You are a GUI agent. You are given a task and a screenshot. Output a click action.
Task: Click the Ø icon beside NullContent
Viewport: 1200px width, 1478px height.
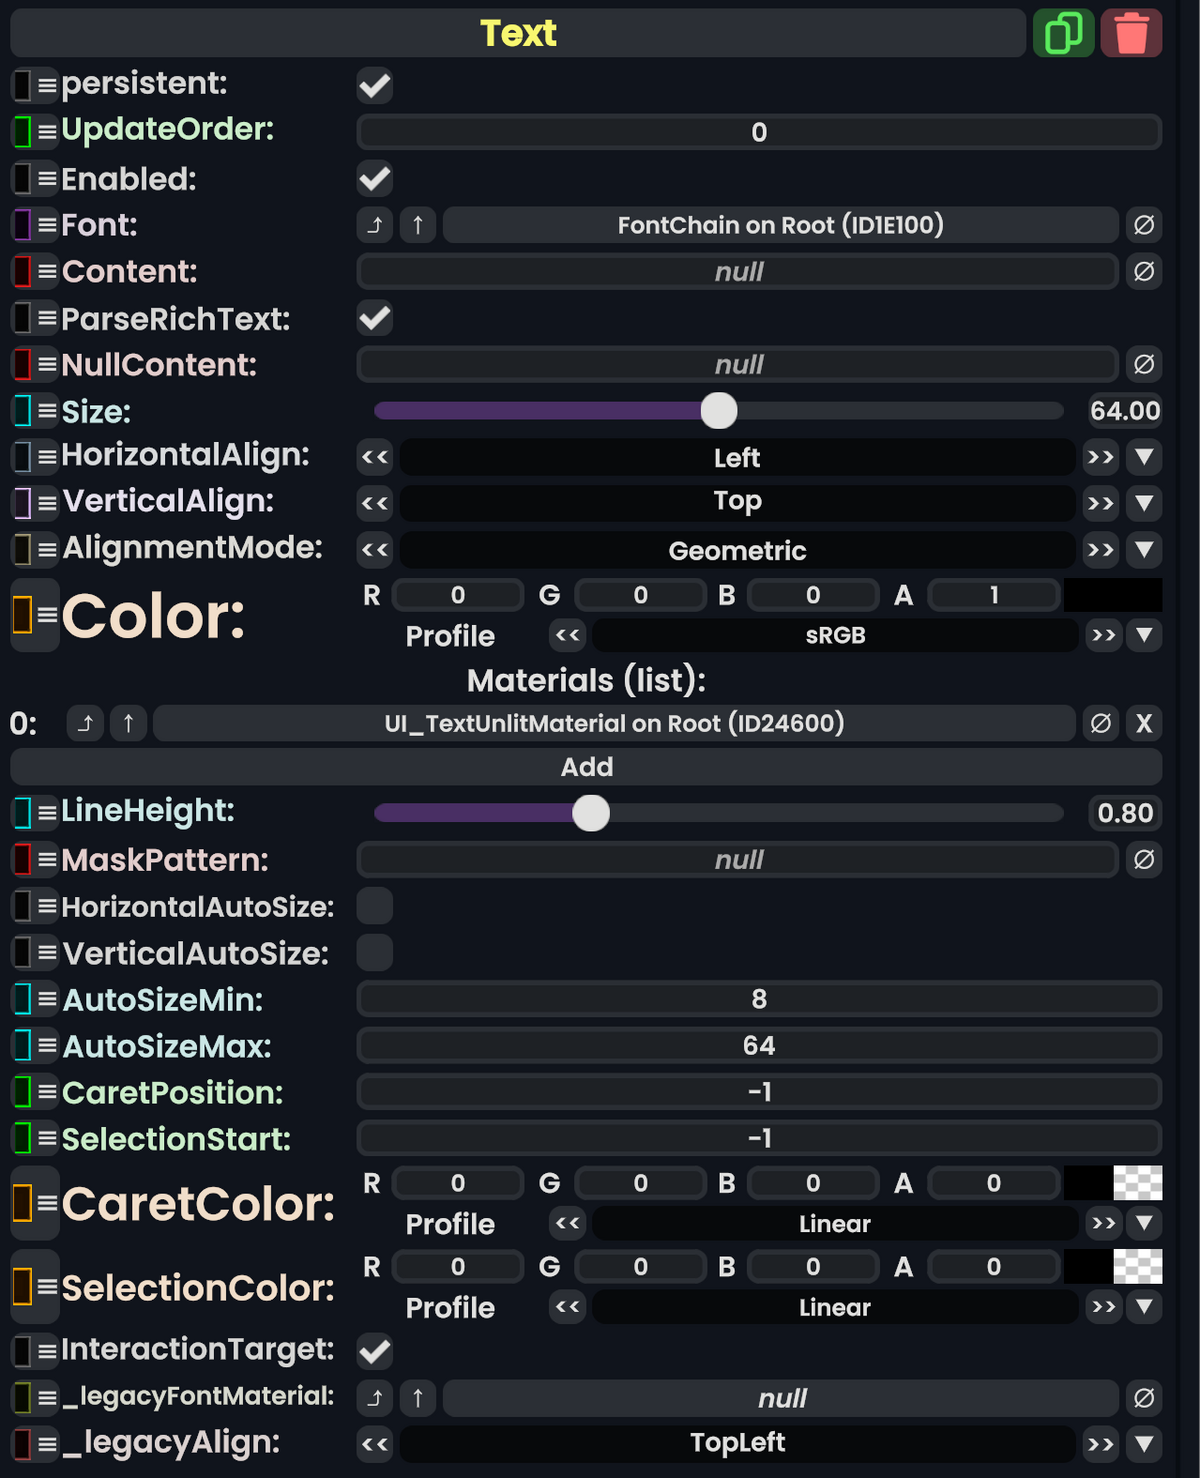tap(1144, 364)
